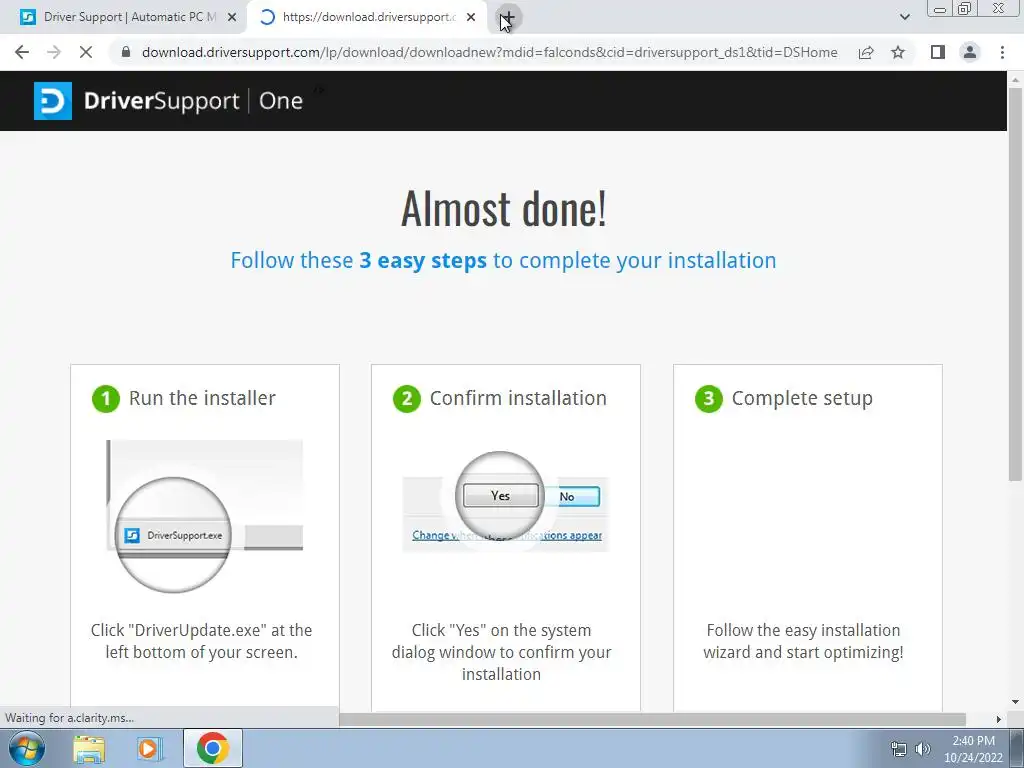Share this page via share icon
Image resolution: width=1024 pixels, height=768 pixels.
[x=866, y=52]
